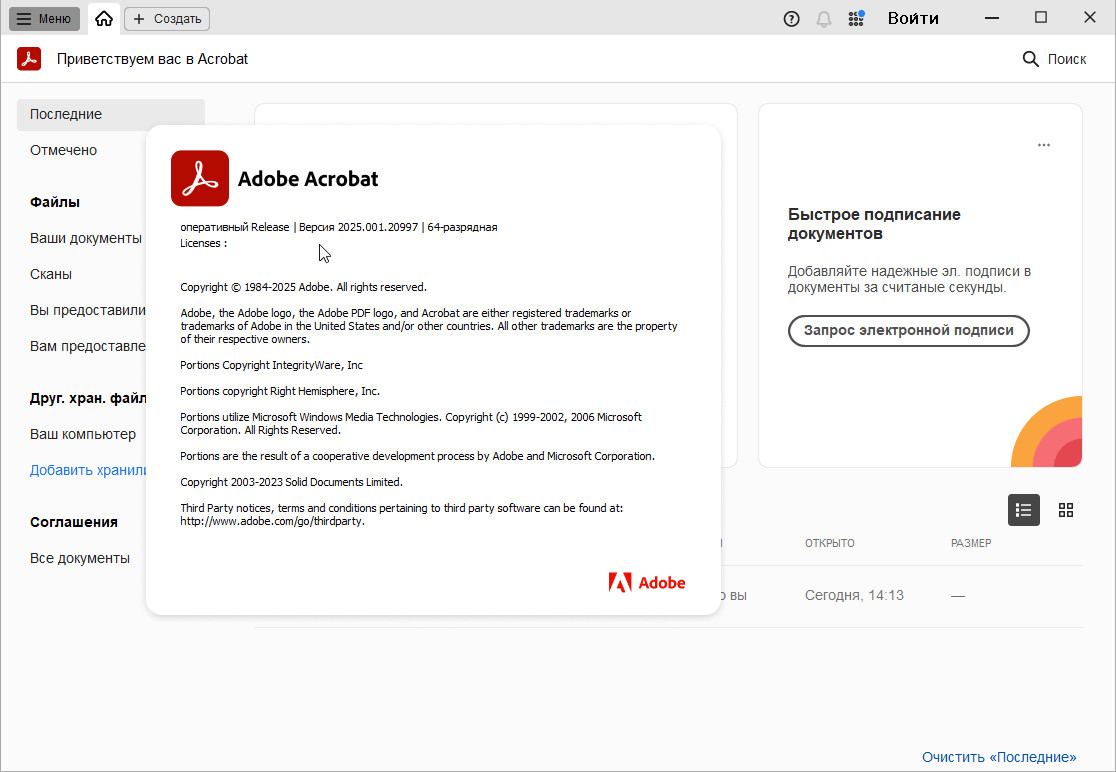Screen dimensions: 1116x772
Task: Click the Создать button
Action: coord(167,18)
